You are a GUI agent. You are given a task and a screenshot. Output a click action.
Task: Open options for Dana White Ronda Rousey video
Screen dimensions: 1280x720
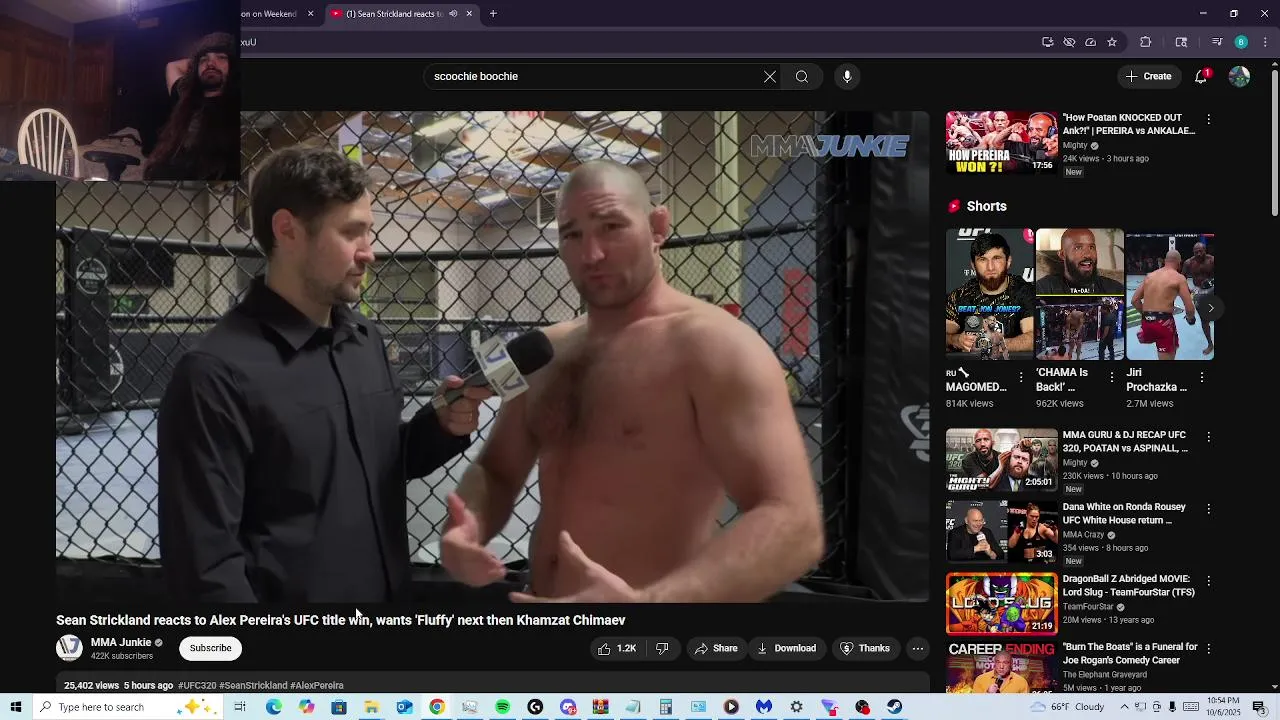pos(1208,509)
